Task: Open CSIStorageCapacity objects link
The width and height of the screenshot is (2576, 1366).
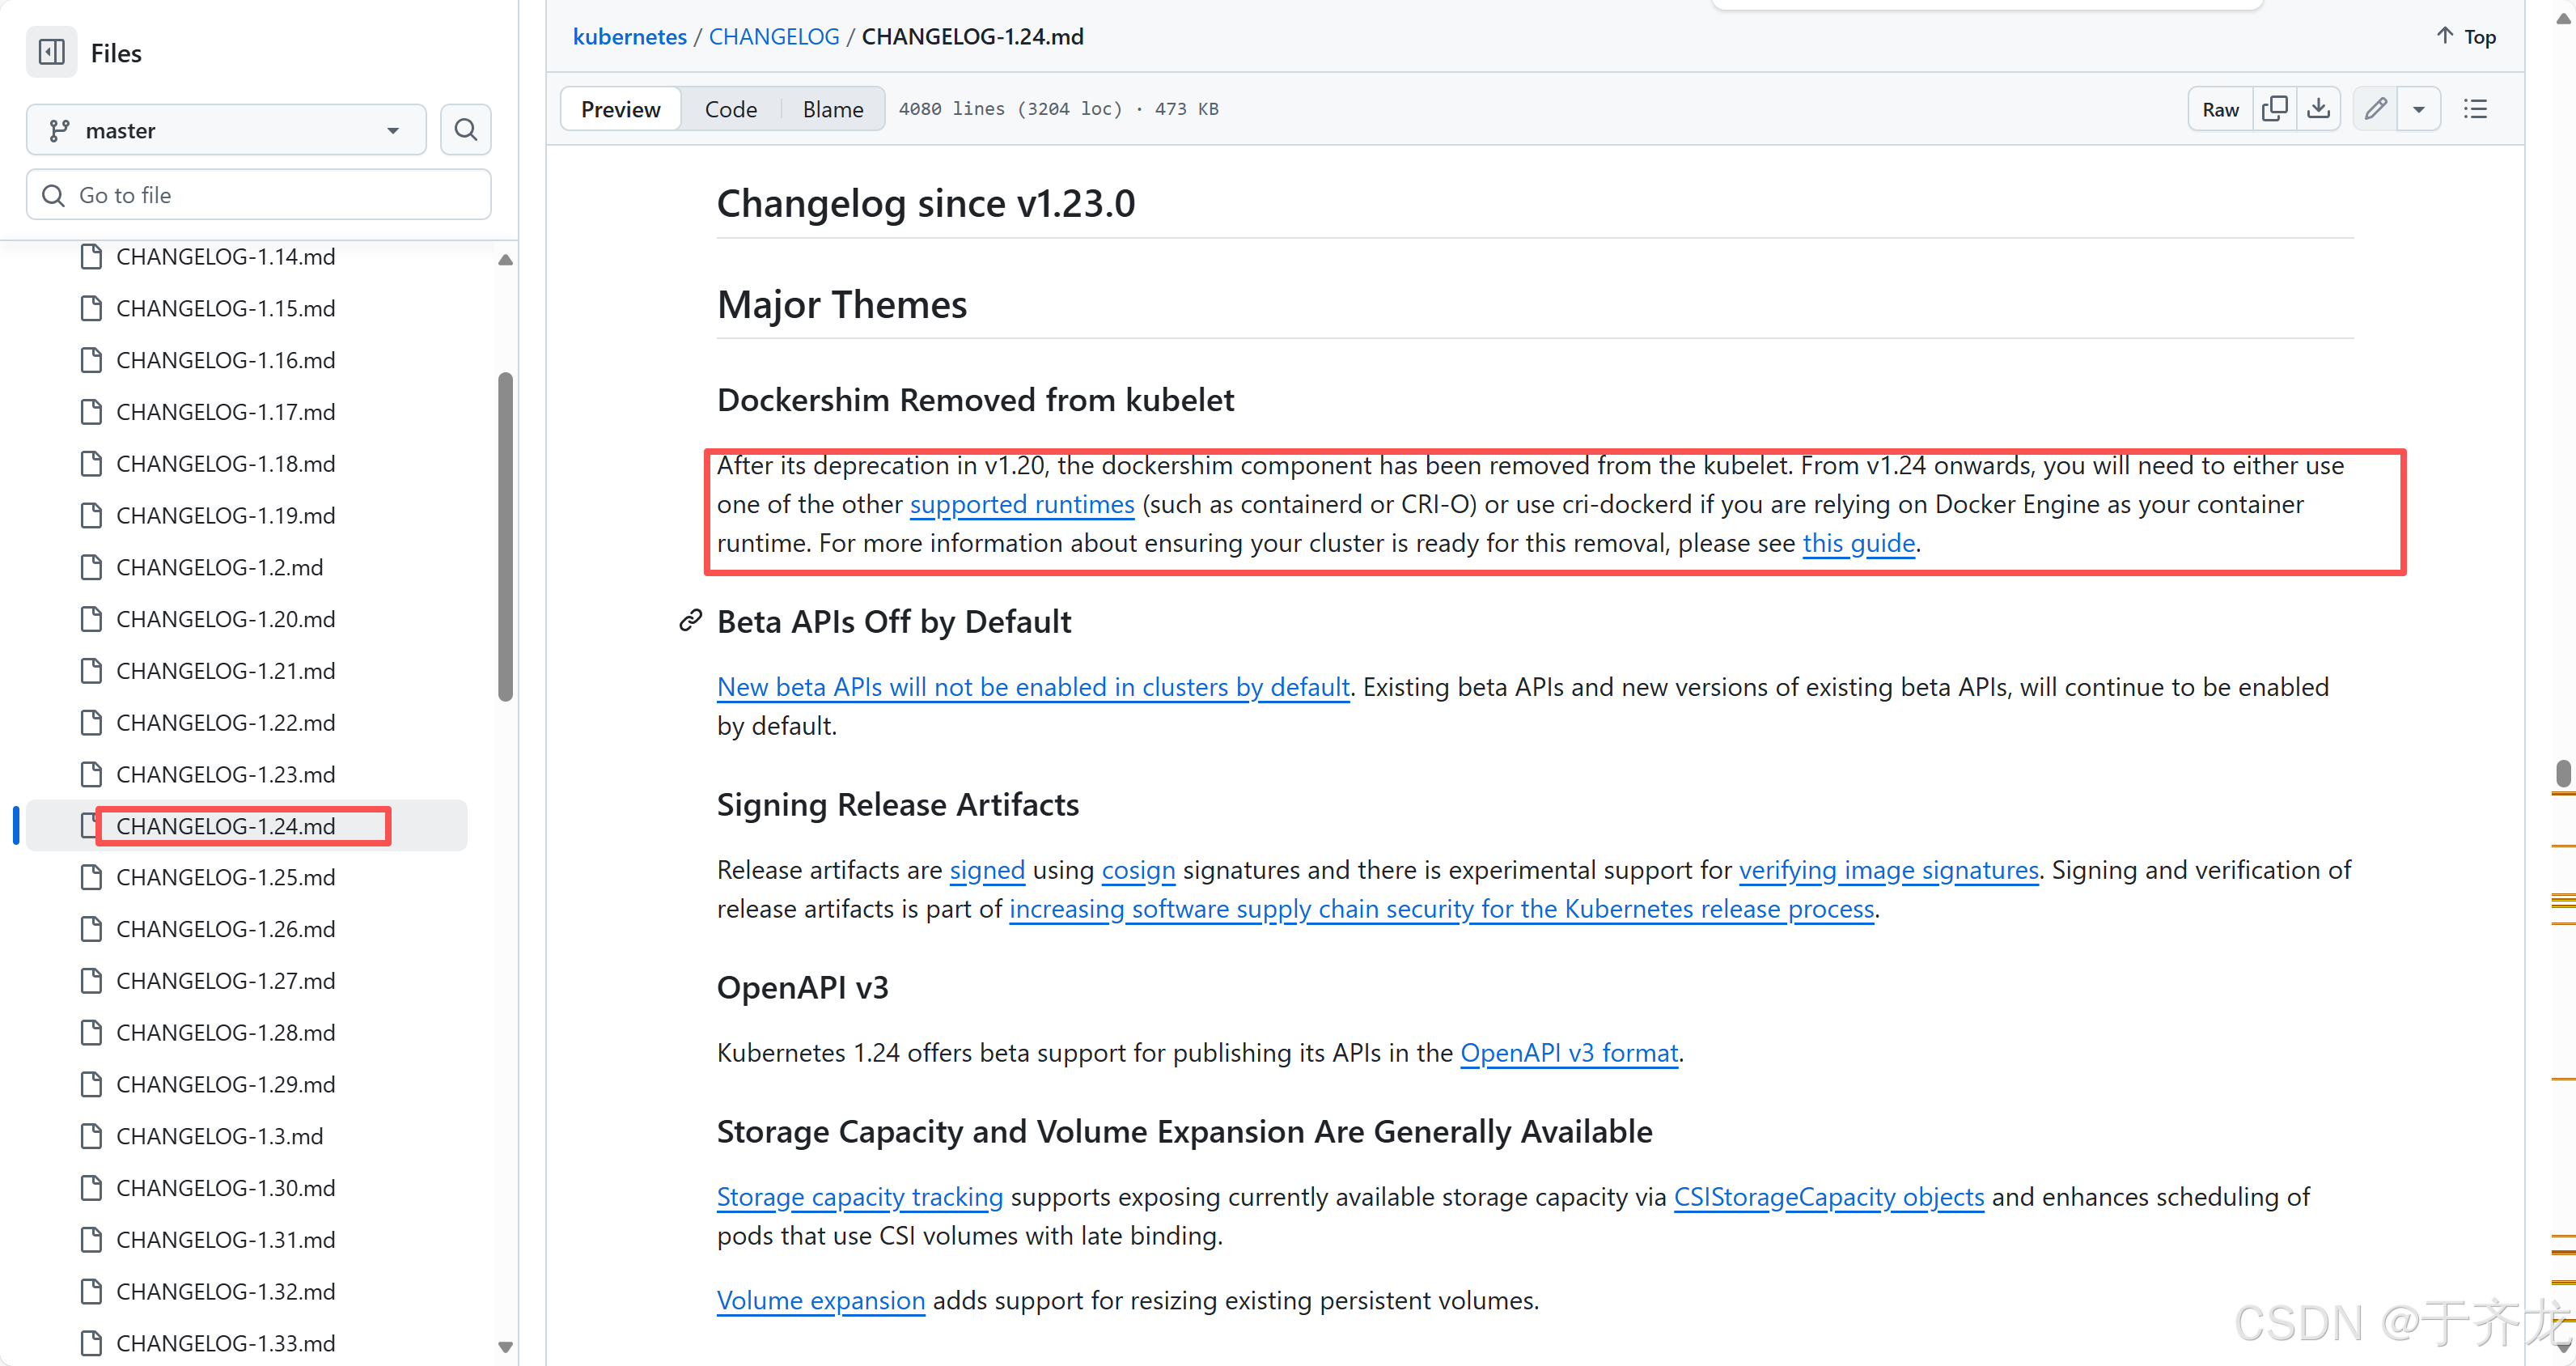Action: (1829, 1197)
